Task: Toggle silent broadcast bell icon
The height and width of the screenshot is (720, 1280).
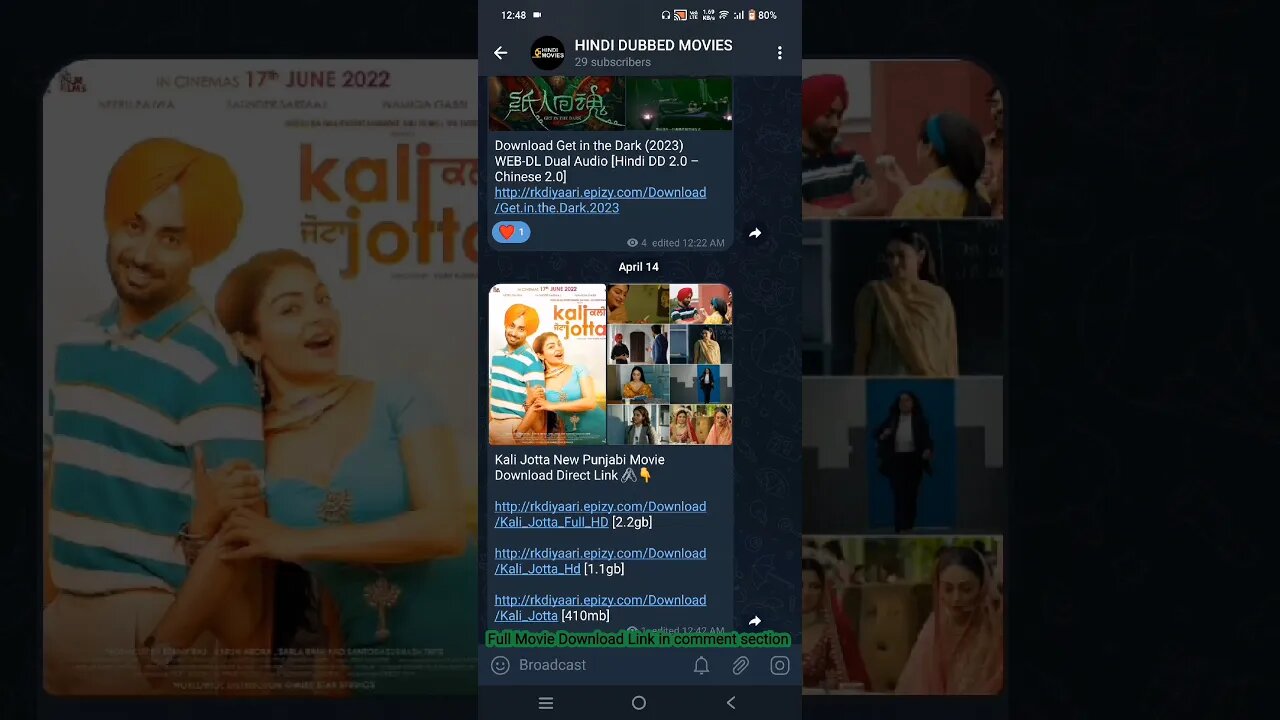Action: click(702, 665)
